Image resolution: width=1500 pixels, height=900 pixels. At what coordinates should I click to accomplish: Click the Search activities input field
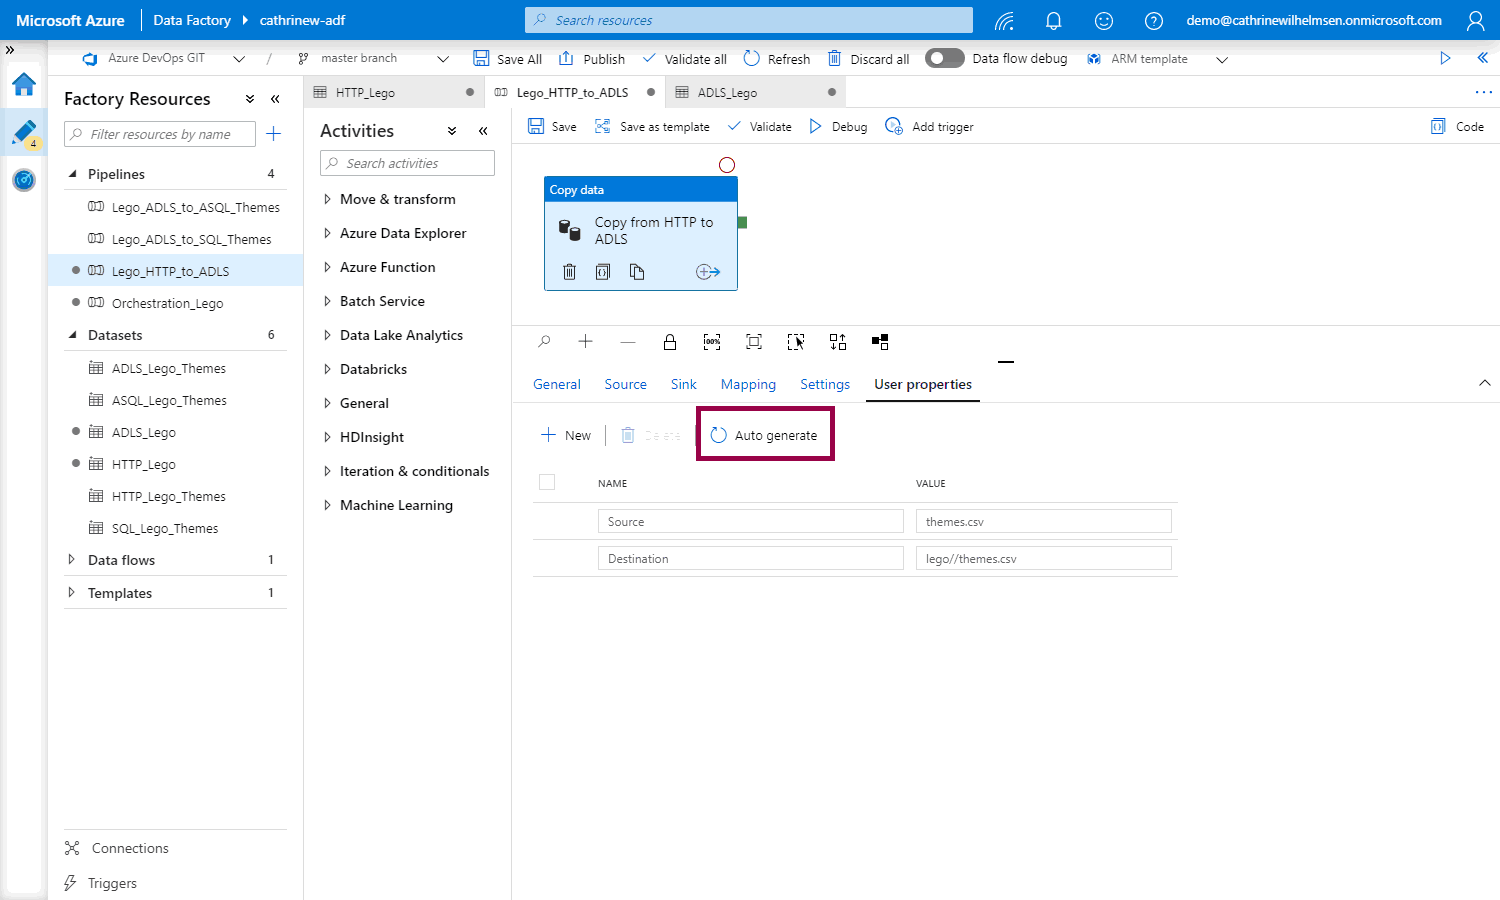[x=408, y=163]
